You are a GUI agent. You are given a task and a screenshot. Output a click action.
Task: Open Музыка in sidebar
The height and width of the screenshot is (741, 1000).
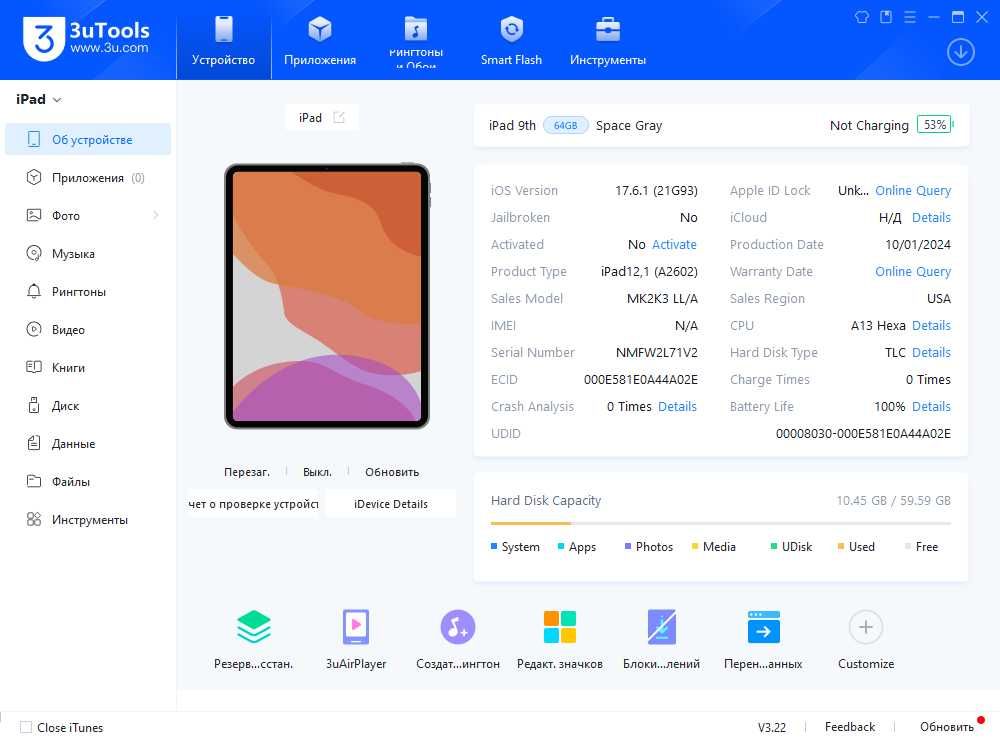pyautogui.click(x=88, y=254)
